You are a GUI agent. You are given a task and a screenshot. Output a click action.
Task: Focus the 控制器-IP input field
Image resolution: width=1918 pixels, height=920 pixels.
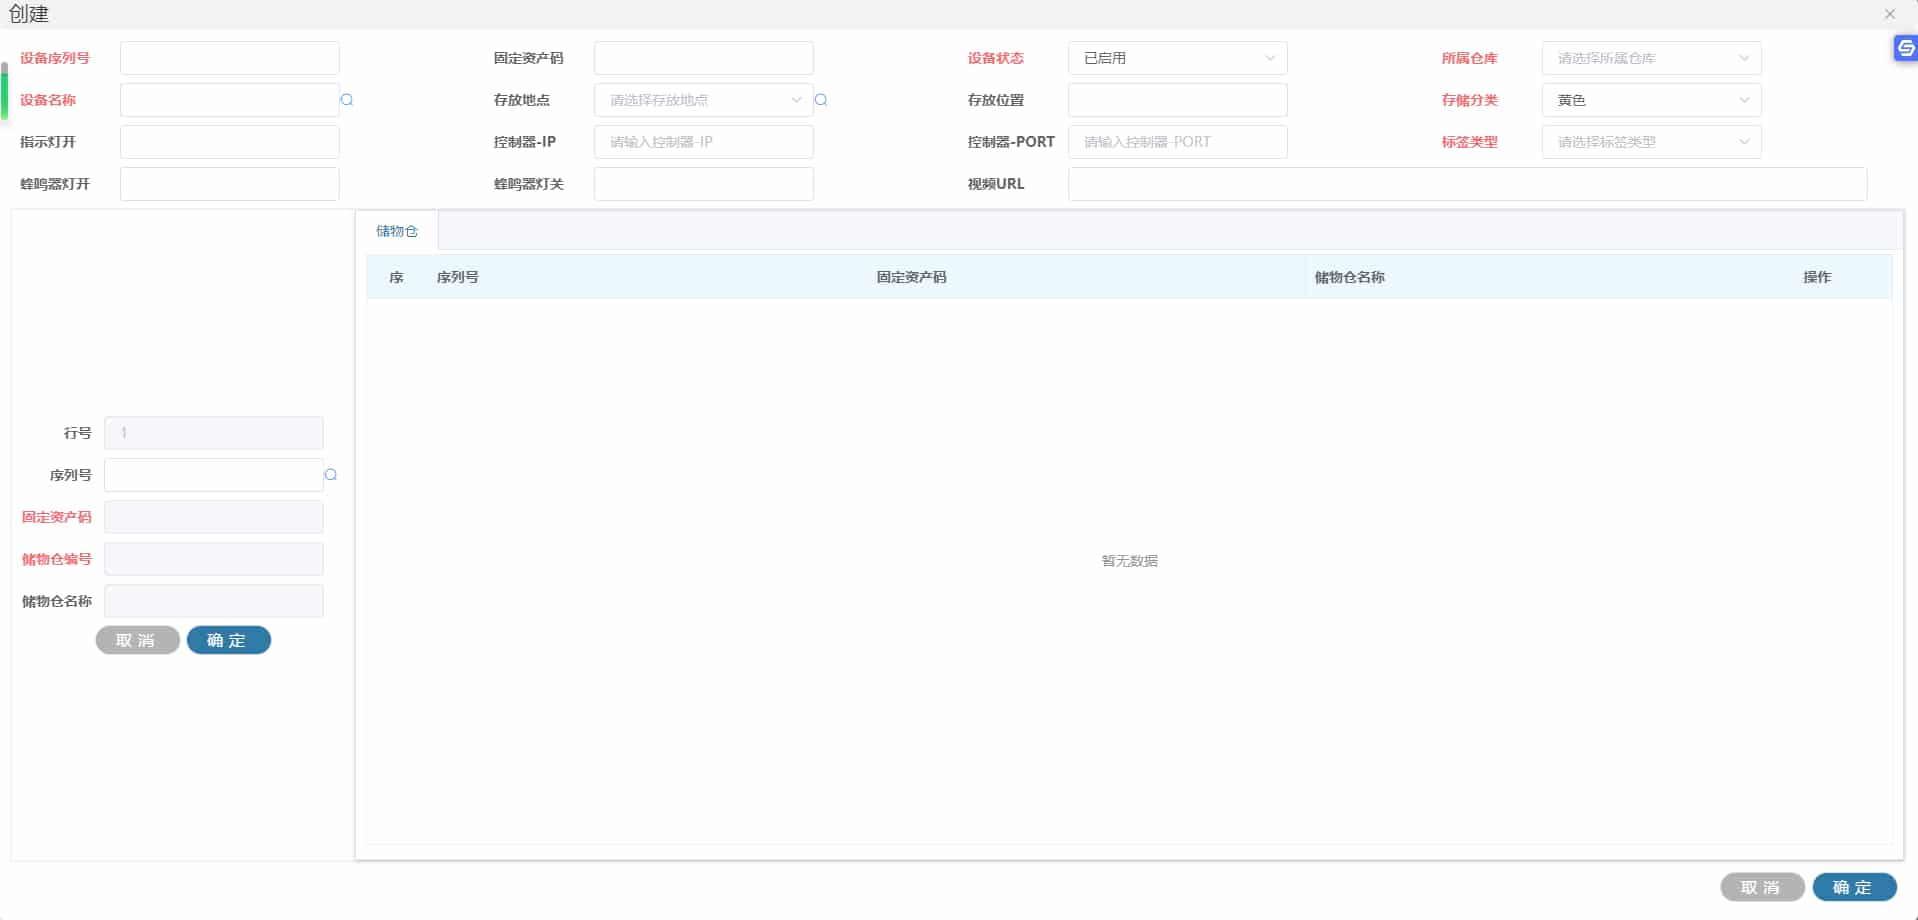tap(703, 142)
